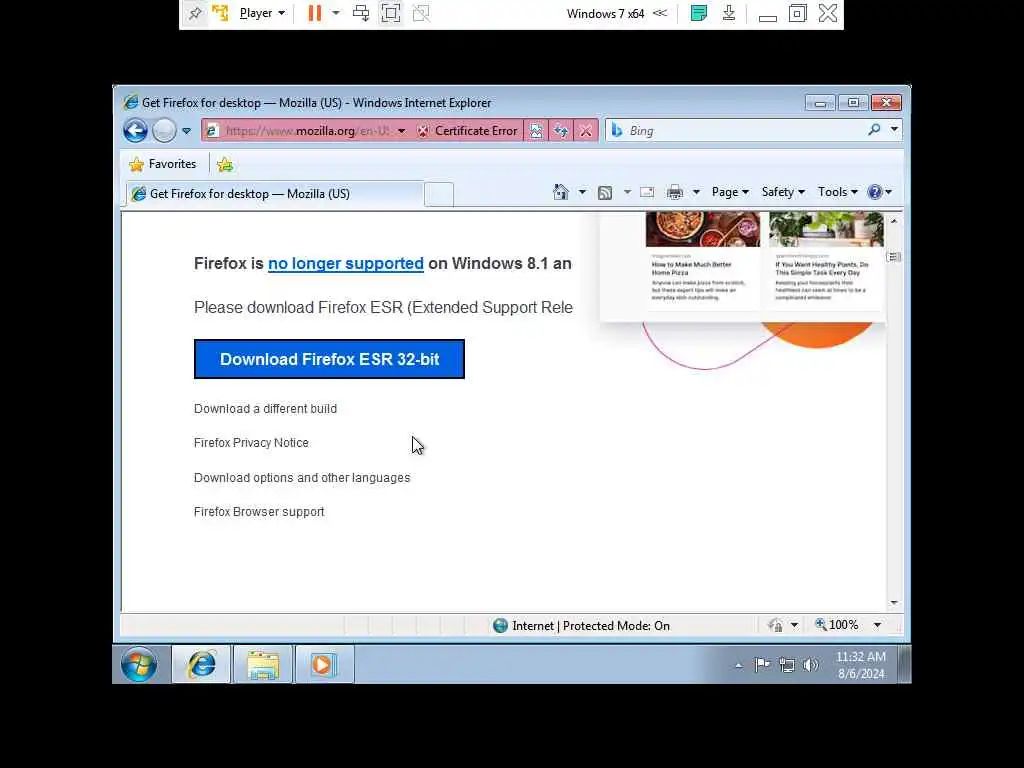
Task: Click Internet Protected Mode status globe icon
Action: 500,626
